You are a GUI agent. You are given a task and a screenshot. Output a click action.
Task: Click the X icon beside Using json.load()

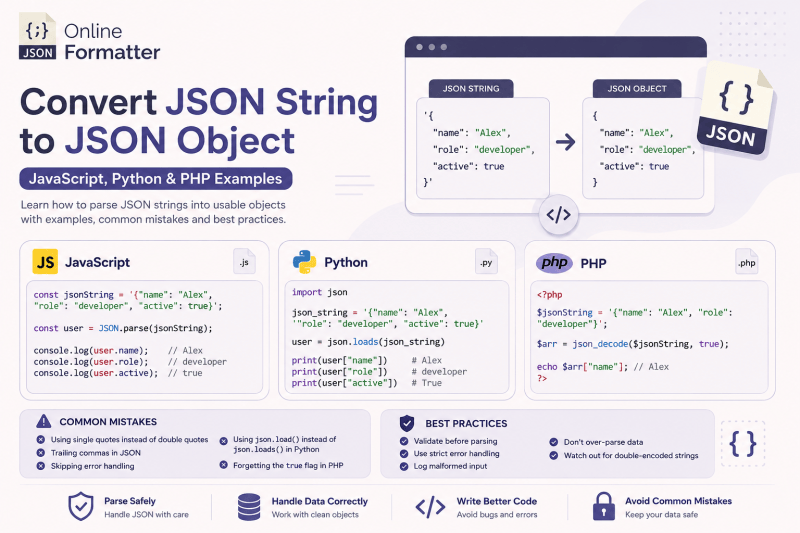point(223,441)
